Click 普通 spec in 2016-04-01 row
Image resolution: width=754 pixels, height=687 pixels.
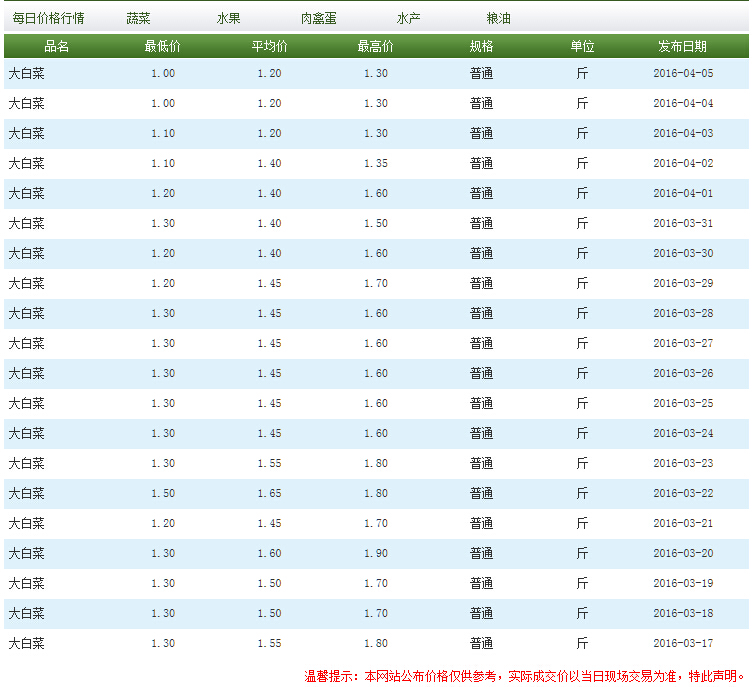(x=481, y=193)
